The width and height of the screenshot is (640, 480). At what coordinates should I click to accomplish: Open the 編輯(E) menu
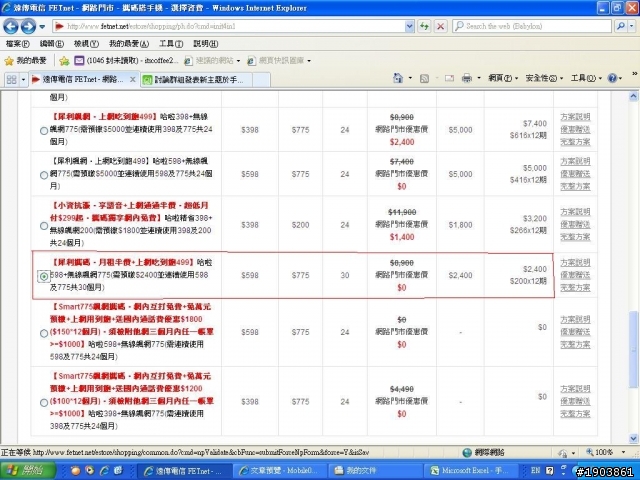51,44
